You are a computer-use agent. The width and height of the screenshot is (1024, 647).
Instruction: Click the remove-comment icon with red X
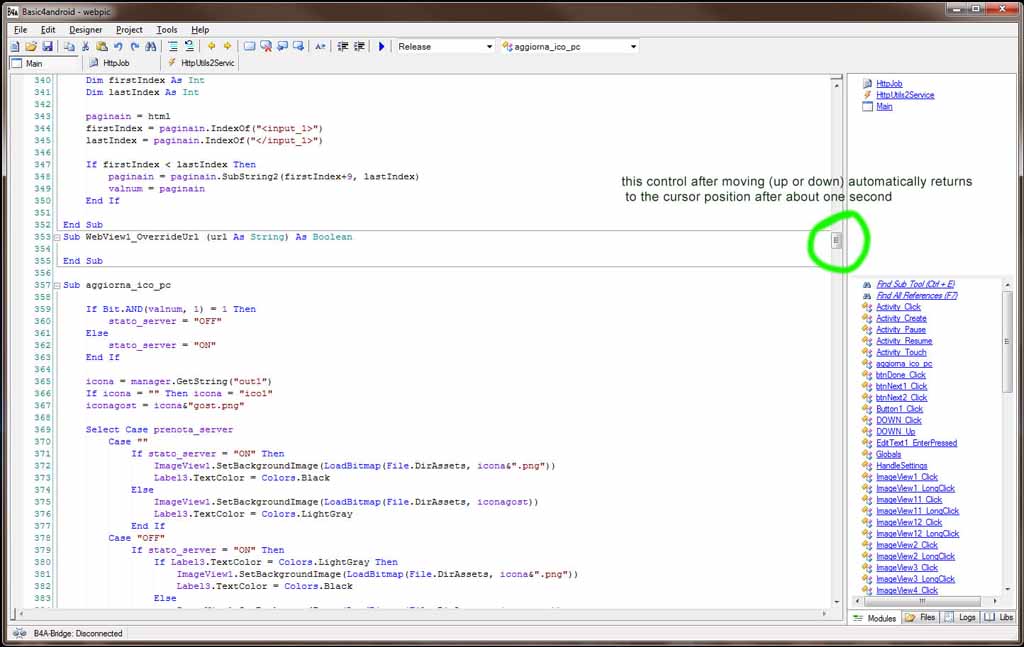coord(266,46)
